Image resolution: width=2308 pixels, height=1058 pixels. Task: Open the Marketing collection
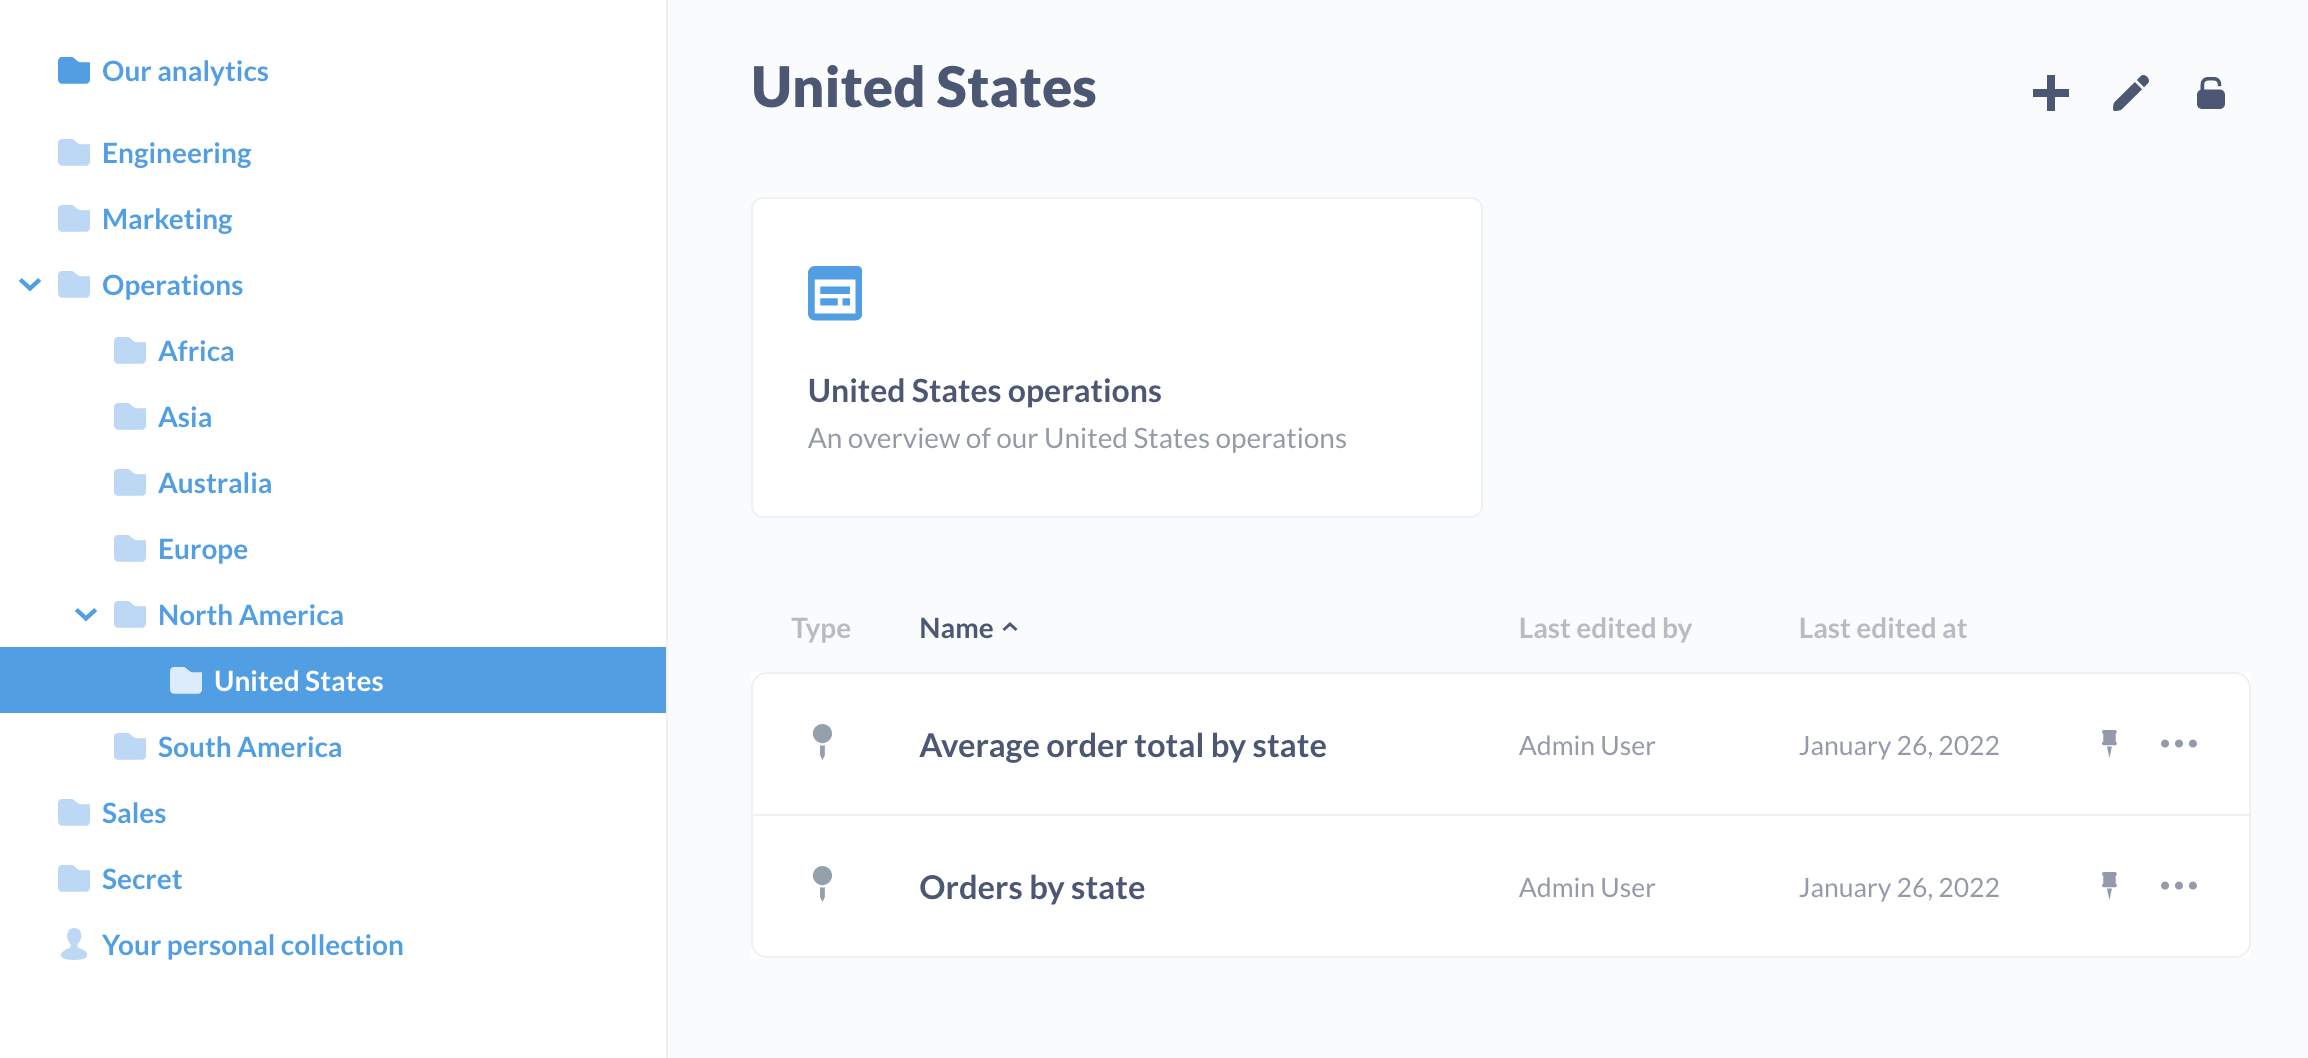167,219
